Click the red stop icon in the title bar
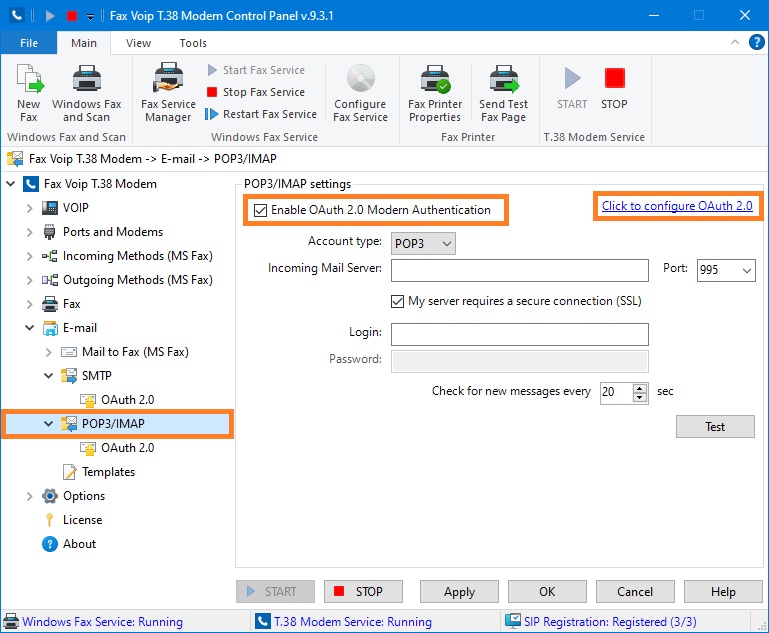Image resolution: width=769 pixels, height=633 pixels. click(72, 16)
